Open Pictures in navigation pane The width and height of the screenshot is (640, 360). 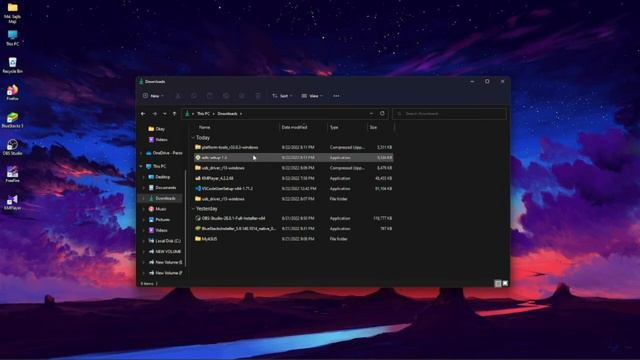(x=162, y=219)
